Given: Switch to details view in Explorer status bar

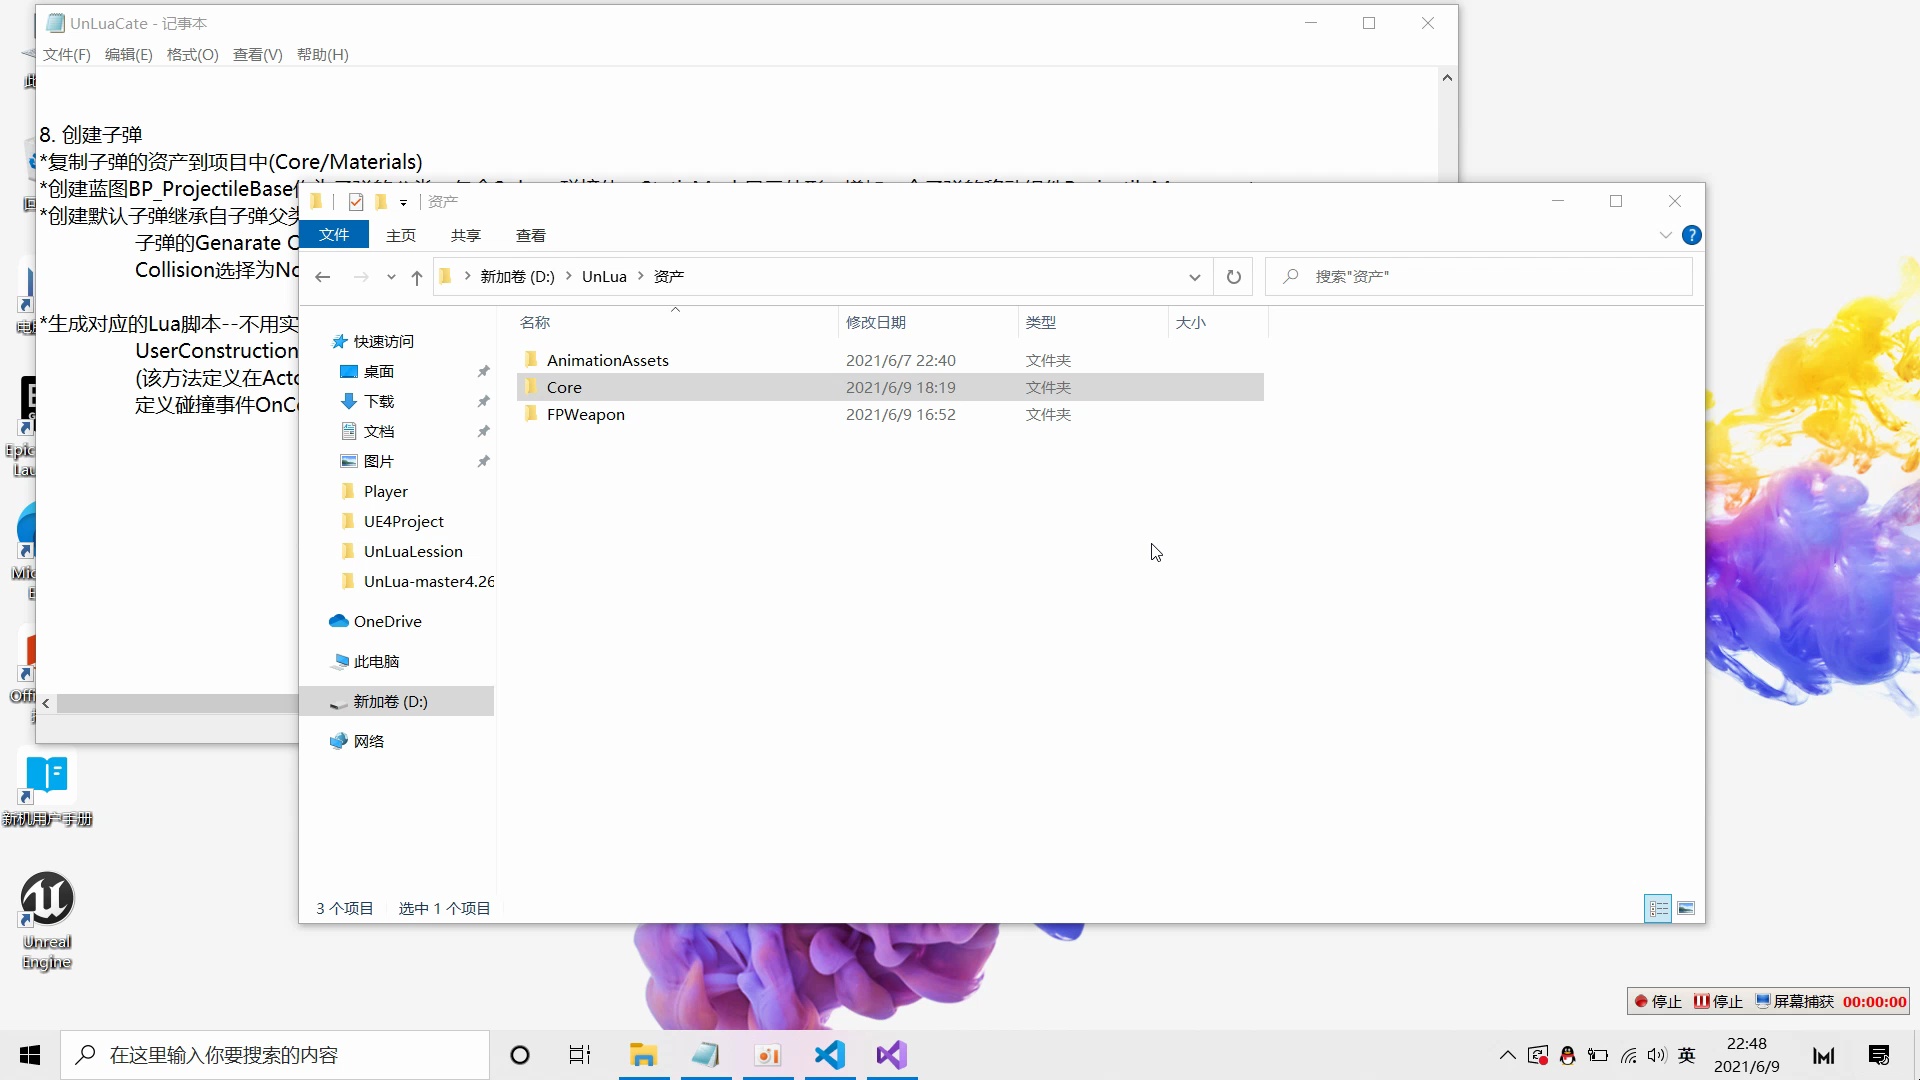Looking at the screenshot, I should point(1658,908).
